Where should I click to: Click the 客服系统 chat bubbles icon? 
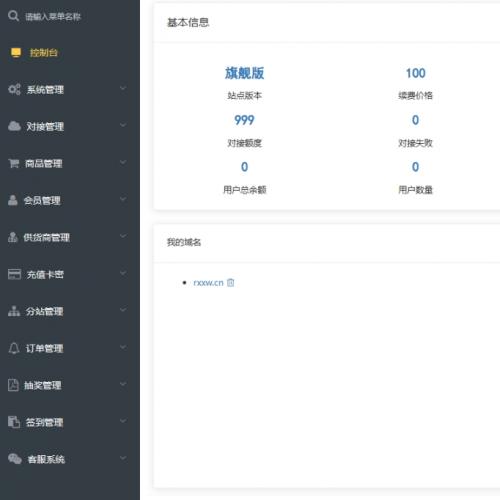point(15,459)
